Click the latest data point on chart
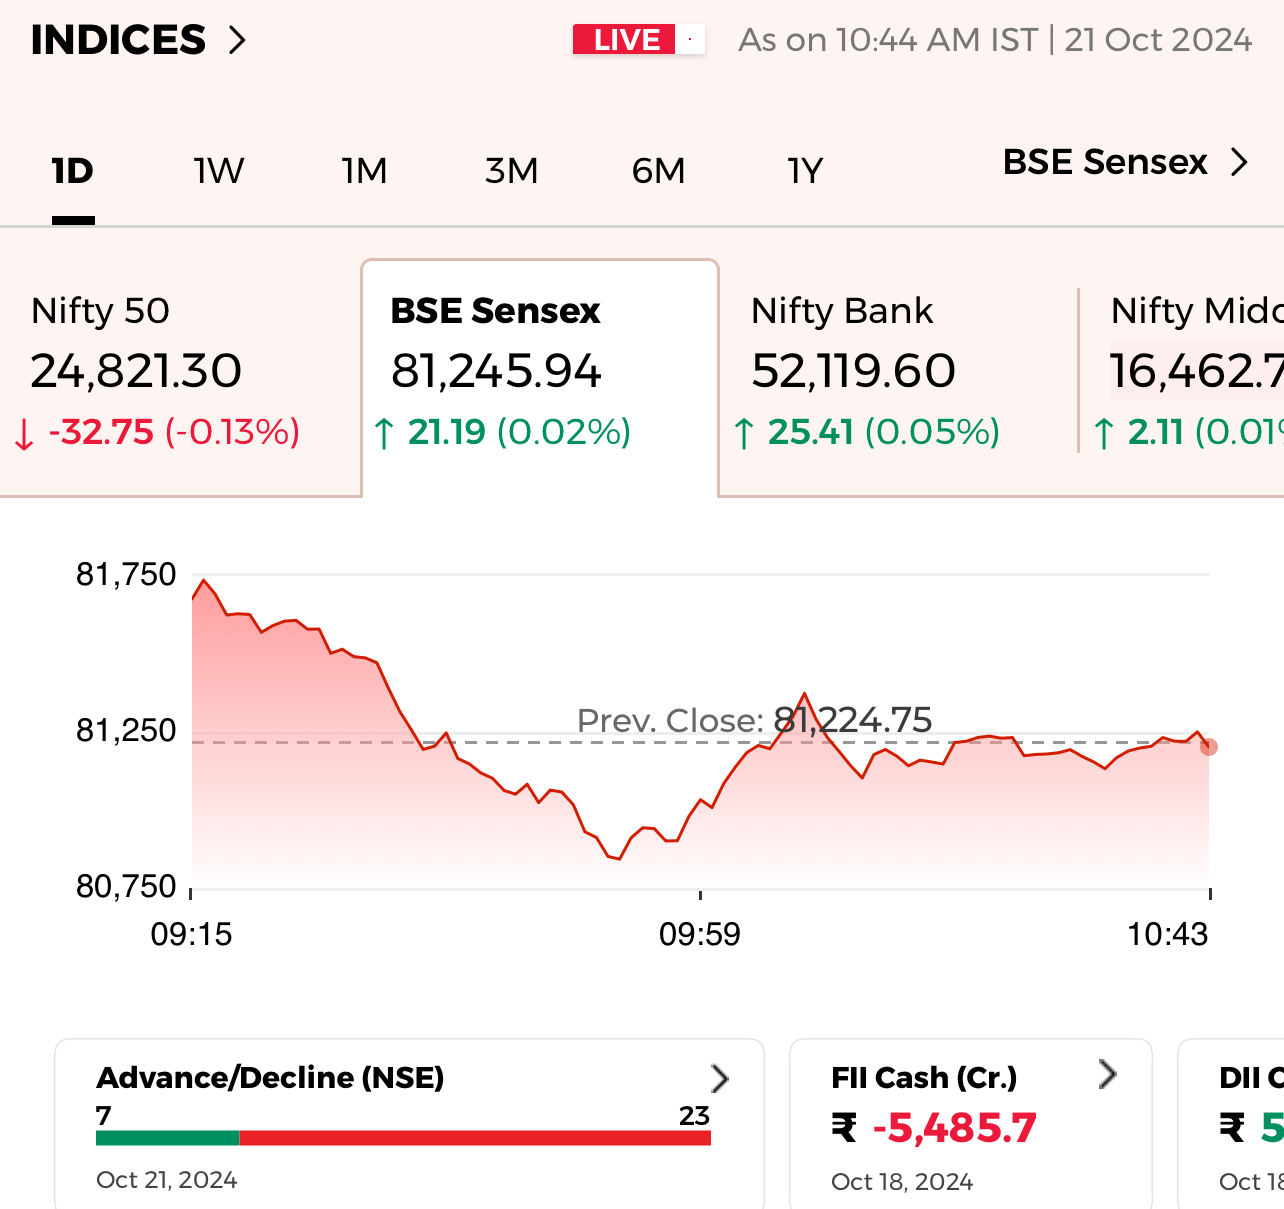1284x1209 pixels. click(1209, 746)
